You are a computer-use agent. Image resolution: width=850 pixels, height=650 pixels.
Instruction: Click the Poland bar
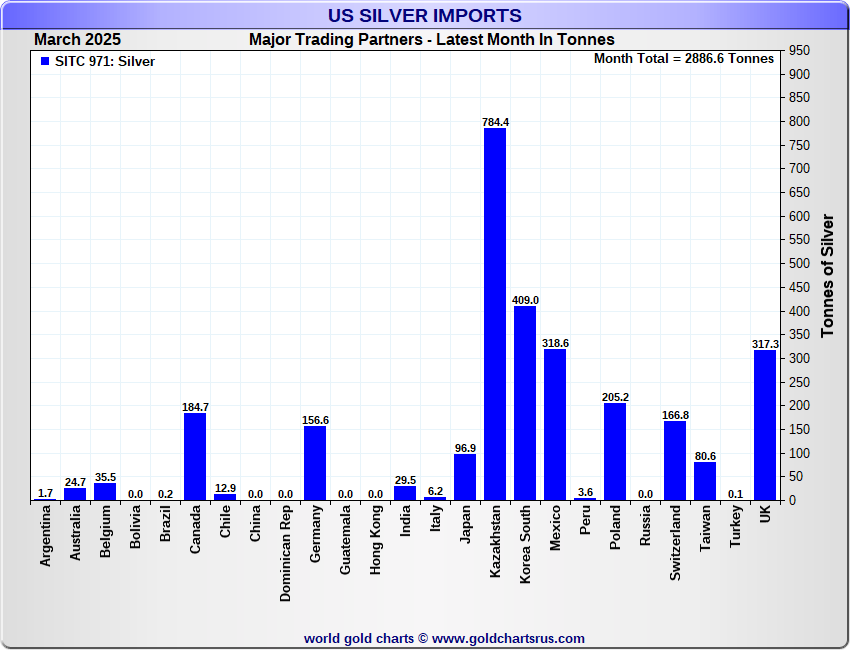[615, 452]
